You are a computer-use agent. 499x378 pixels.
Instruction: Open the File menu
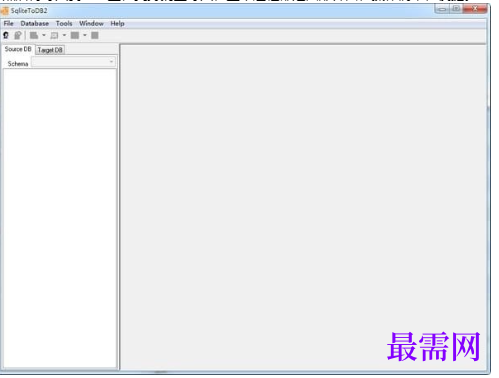pos(9,23)
